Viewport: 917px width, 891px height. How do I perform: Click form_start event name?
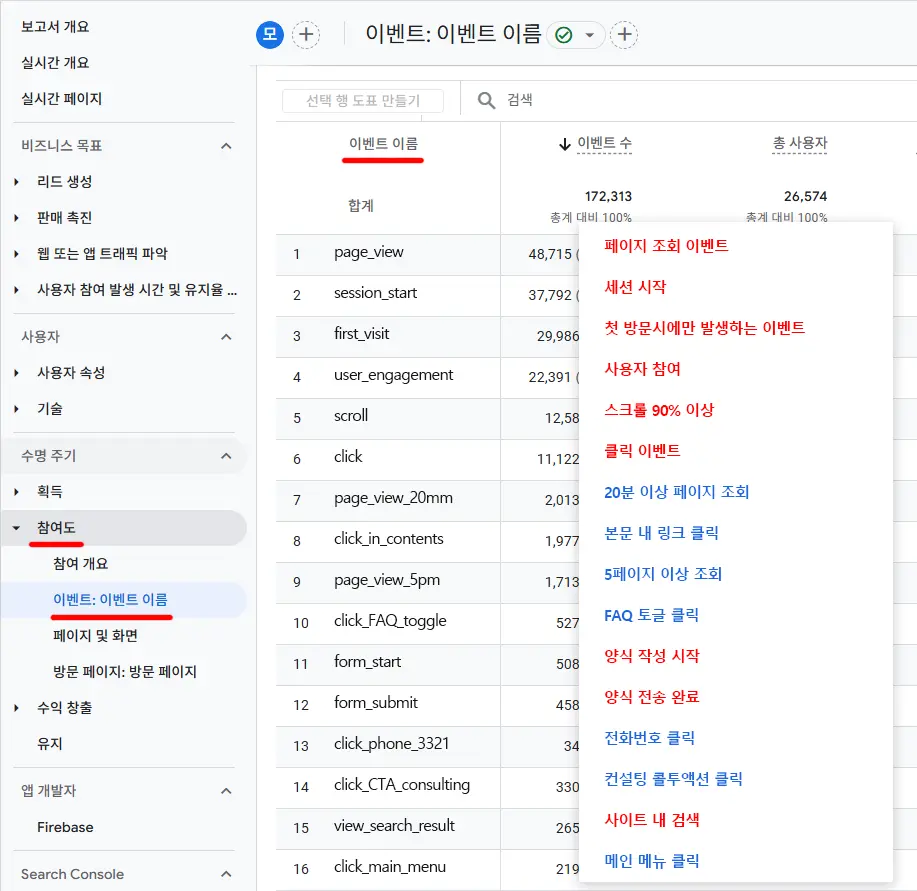(367, 662)
